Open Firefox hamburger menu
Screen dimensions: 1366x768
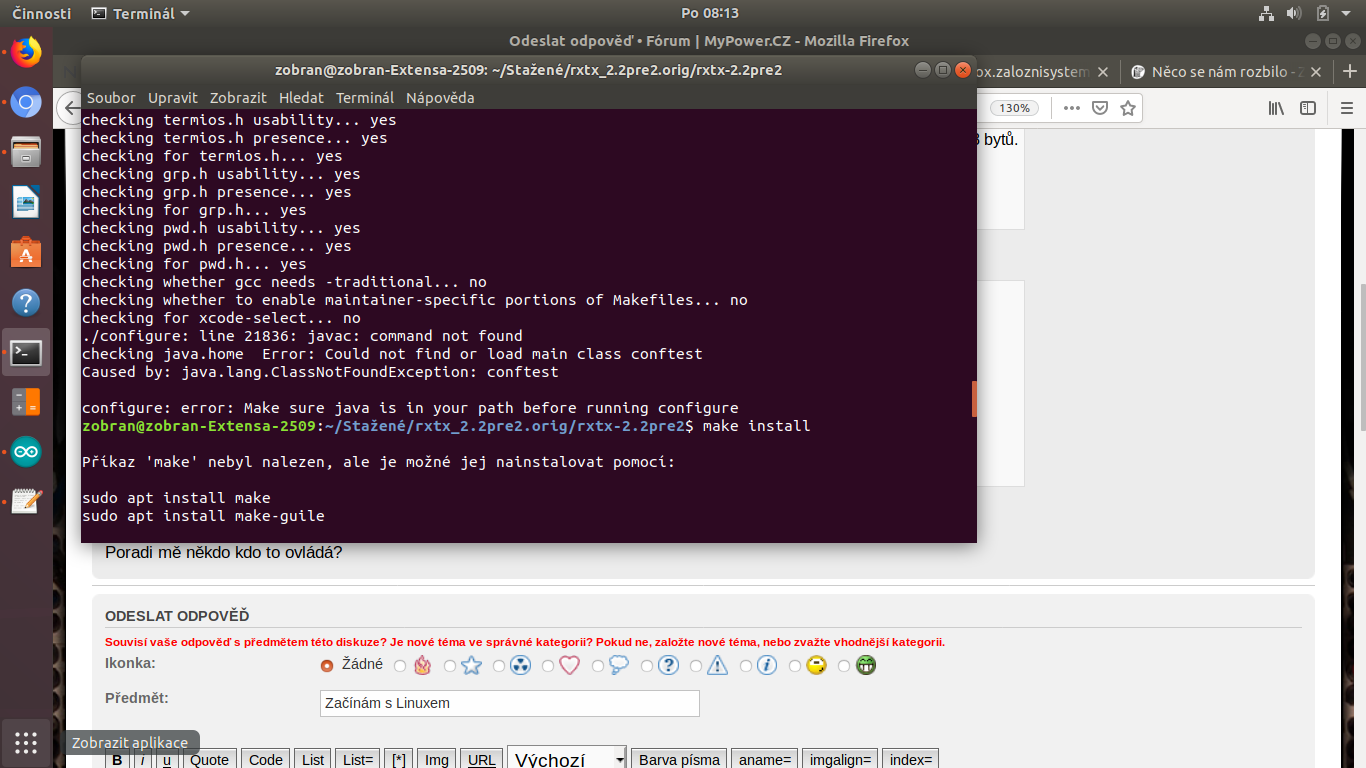pyautogui.click(x=1348, y=108)
